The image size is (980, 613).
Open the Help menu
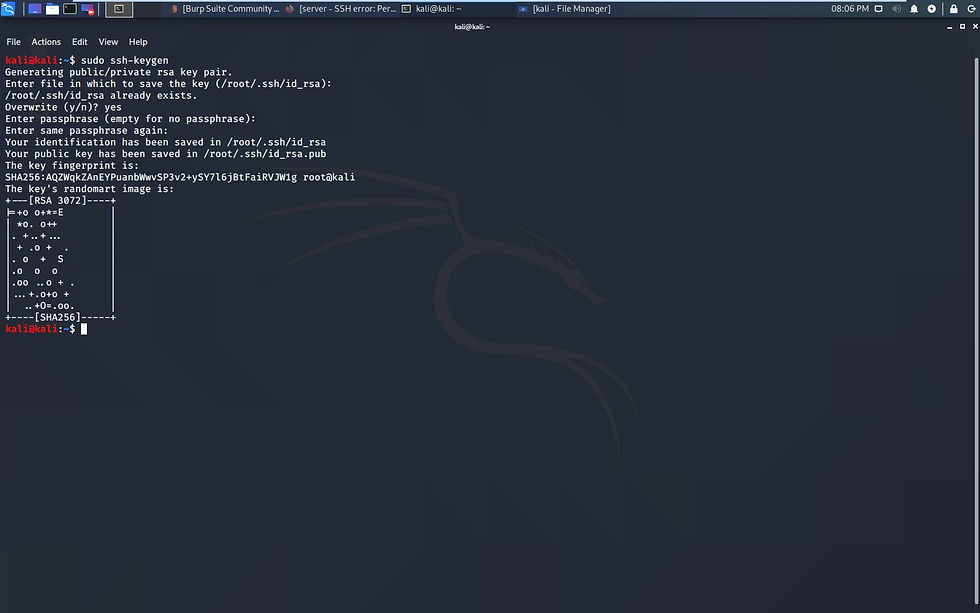coord(138,42)
